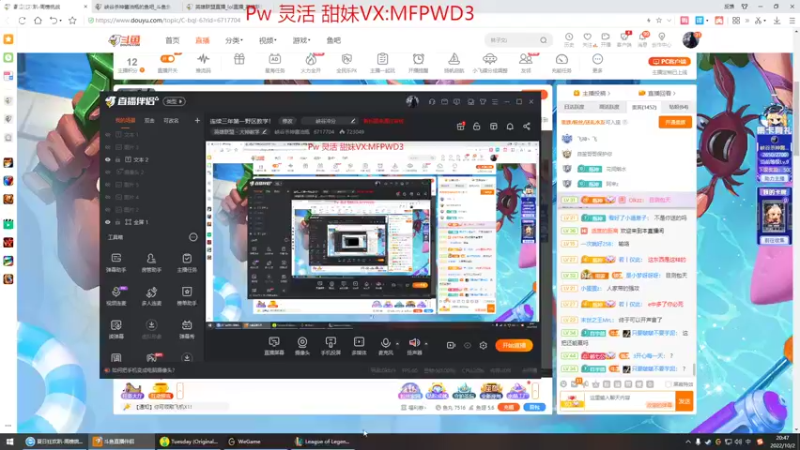Open the 历史 history clock icon in Douyu header
The width and height of the screenshot is (800, 450).
[x=568, y=39]
